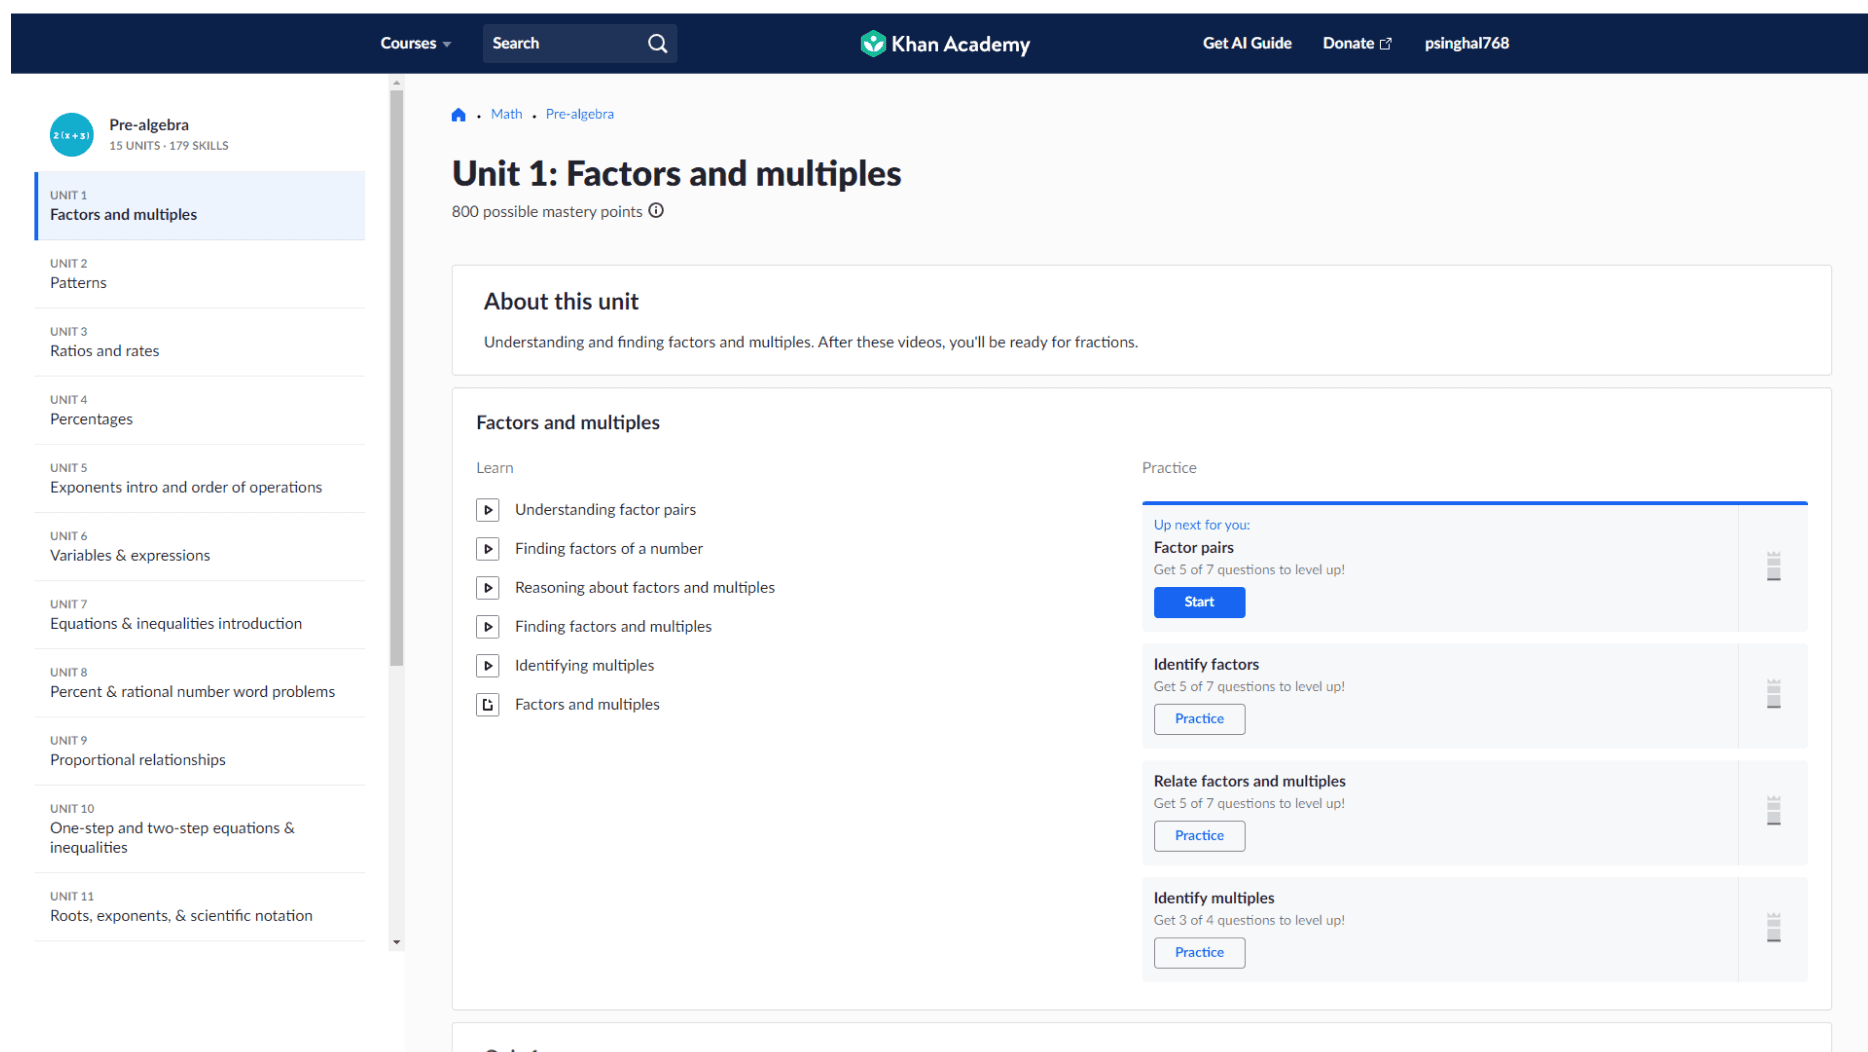Go to Math breadcrumb link
This screenshot has width=1868, height=1052.
point(506,114)
